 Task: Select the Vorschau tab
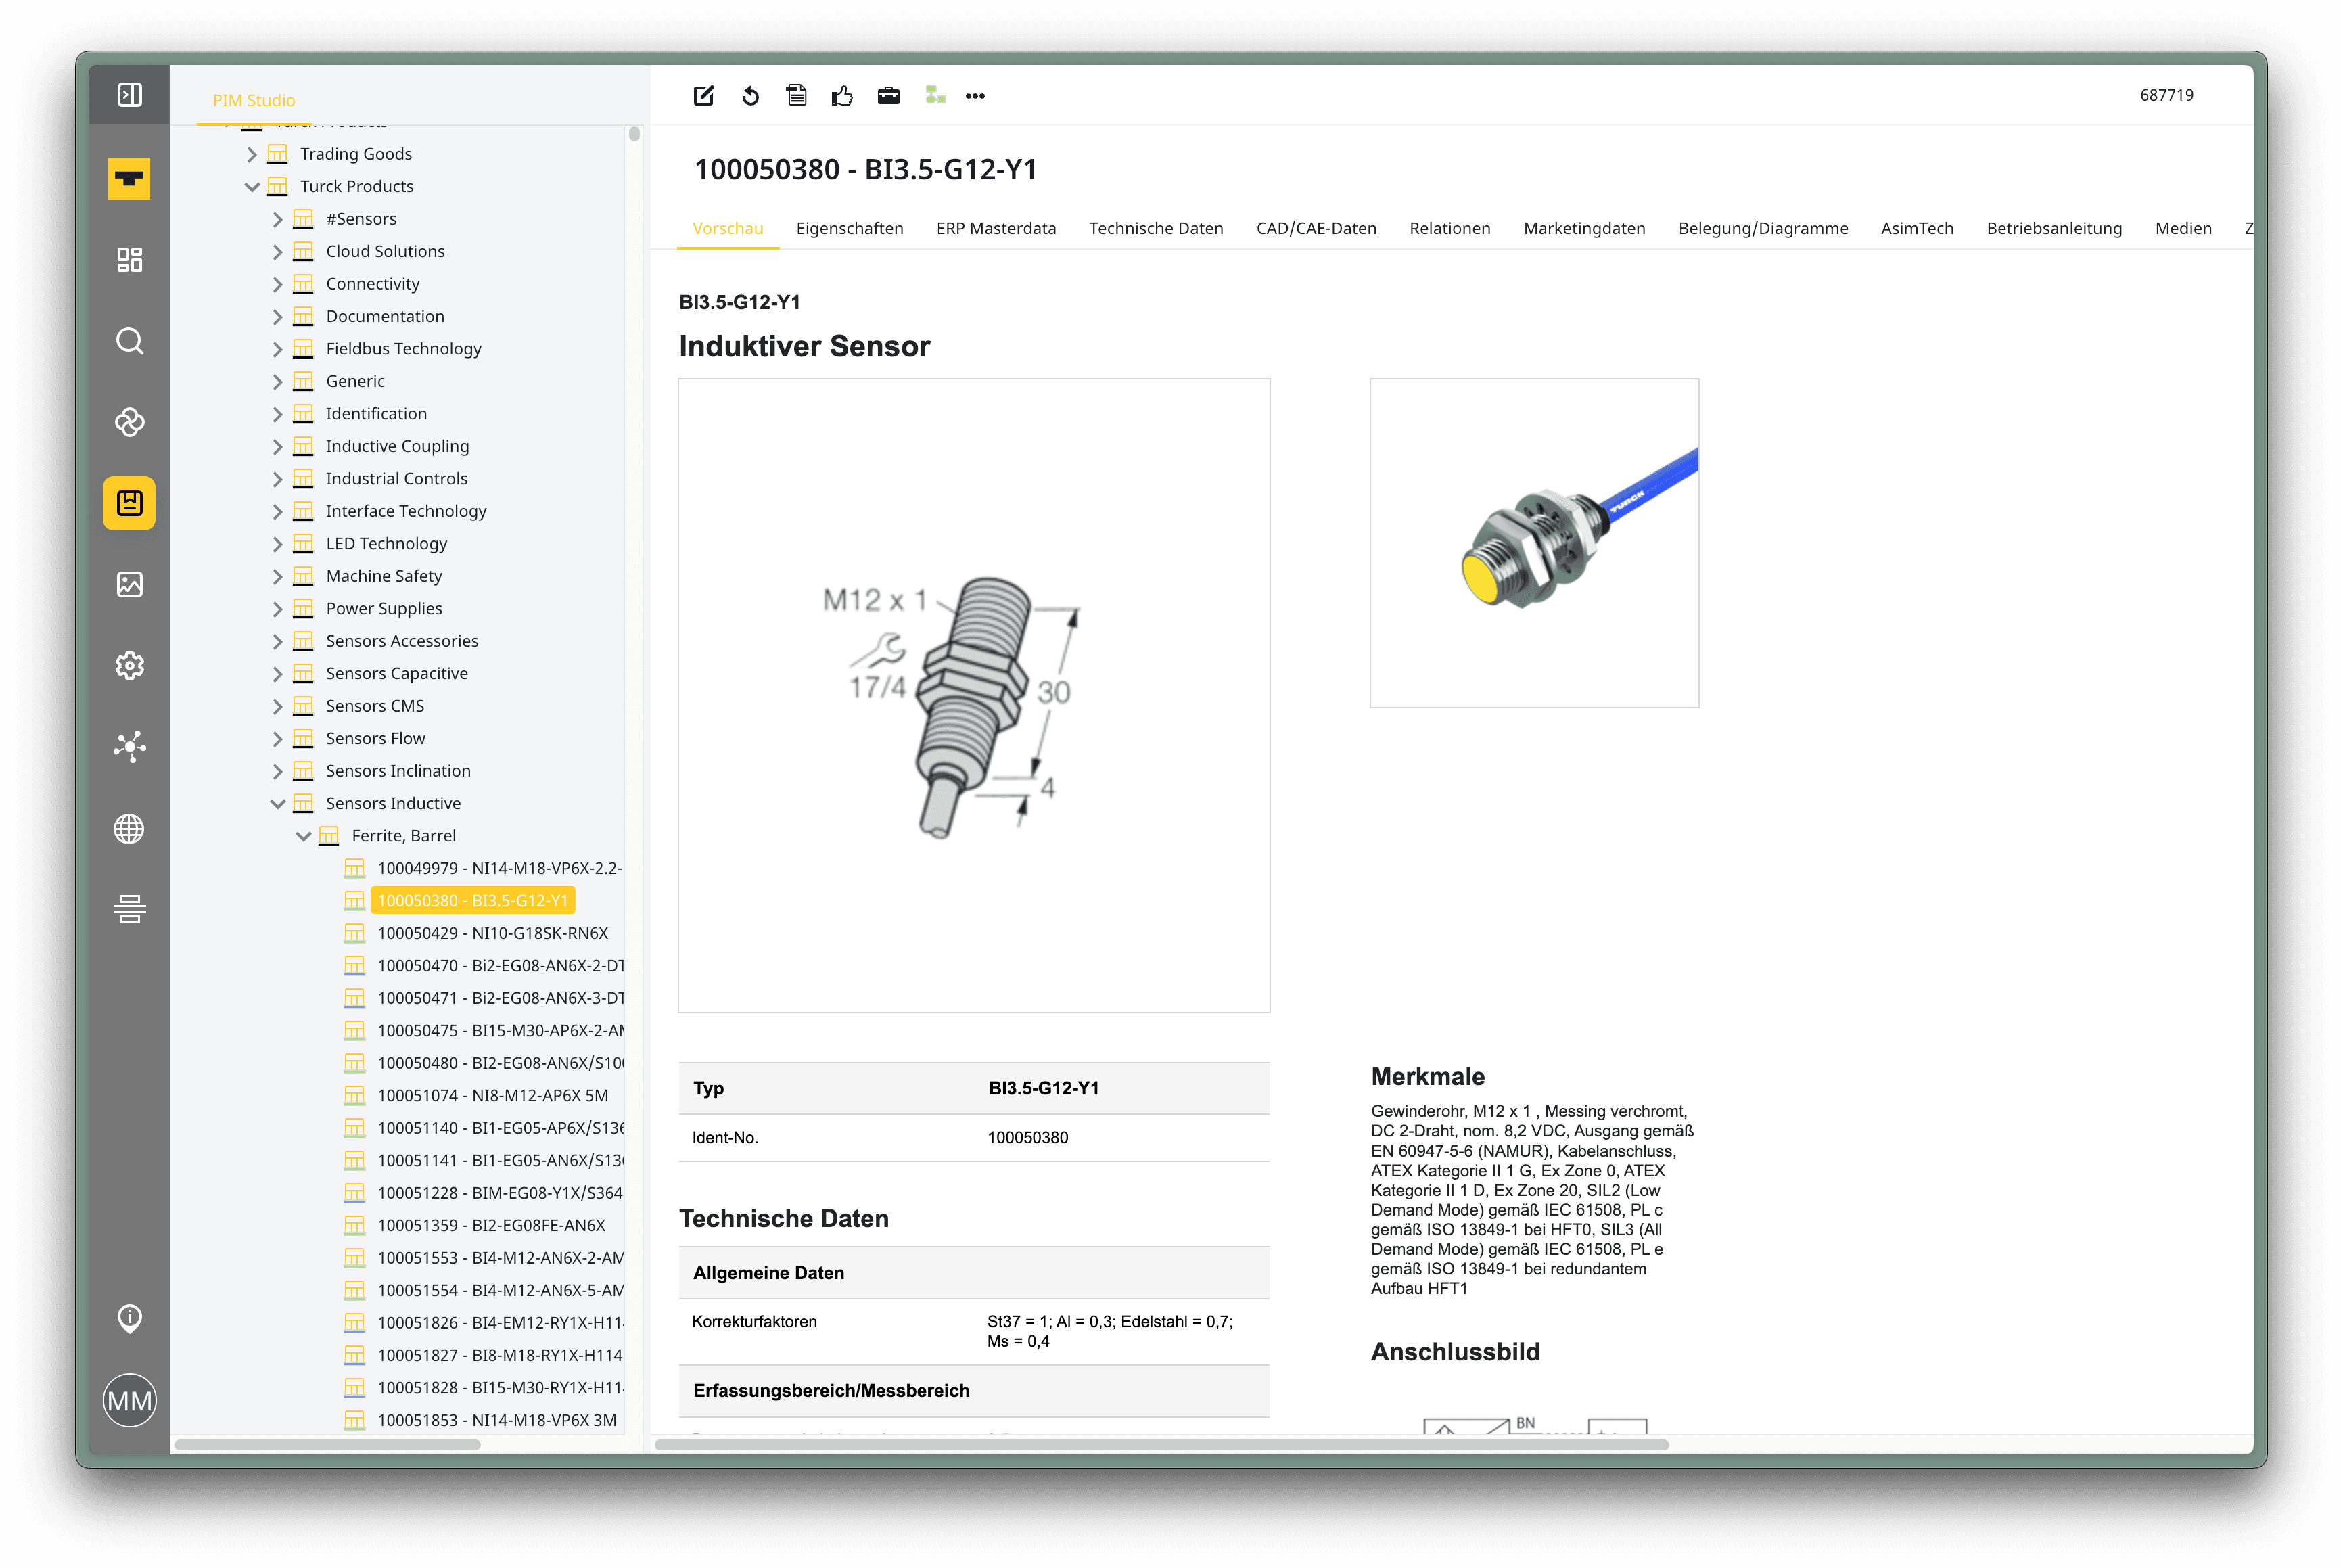[727, 228]
